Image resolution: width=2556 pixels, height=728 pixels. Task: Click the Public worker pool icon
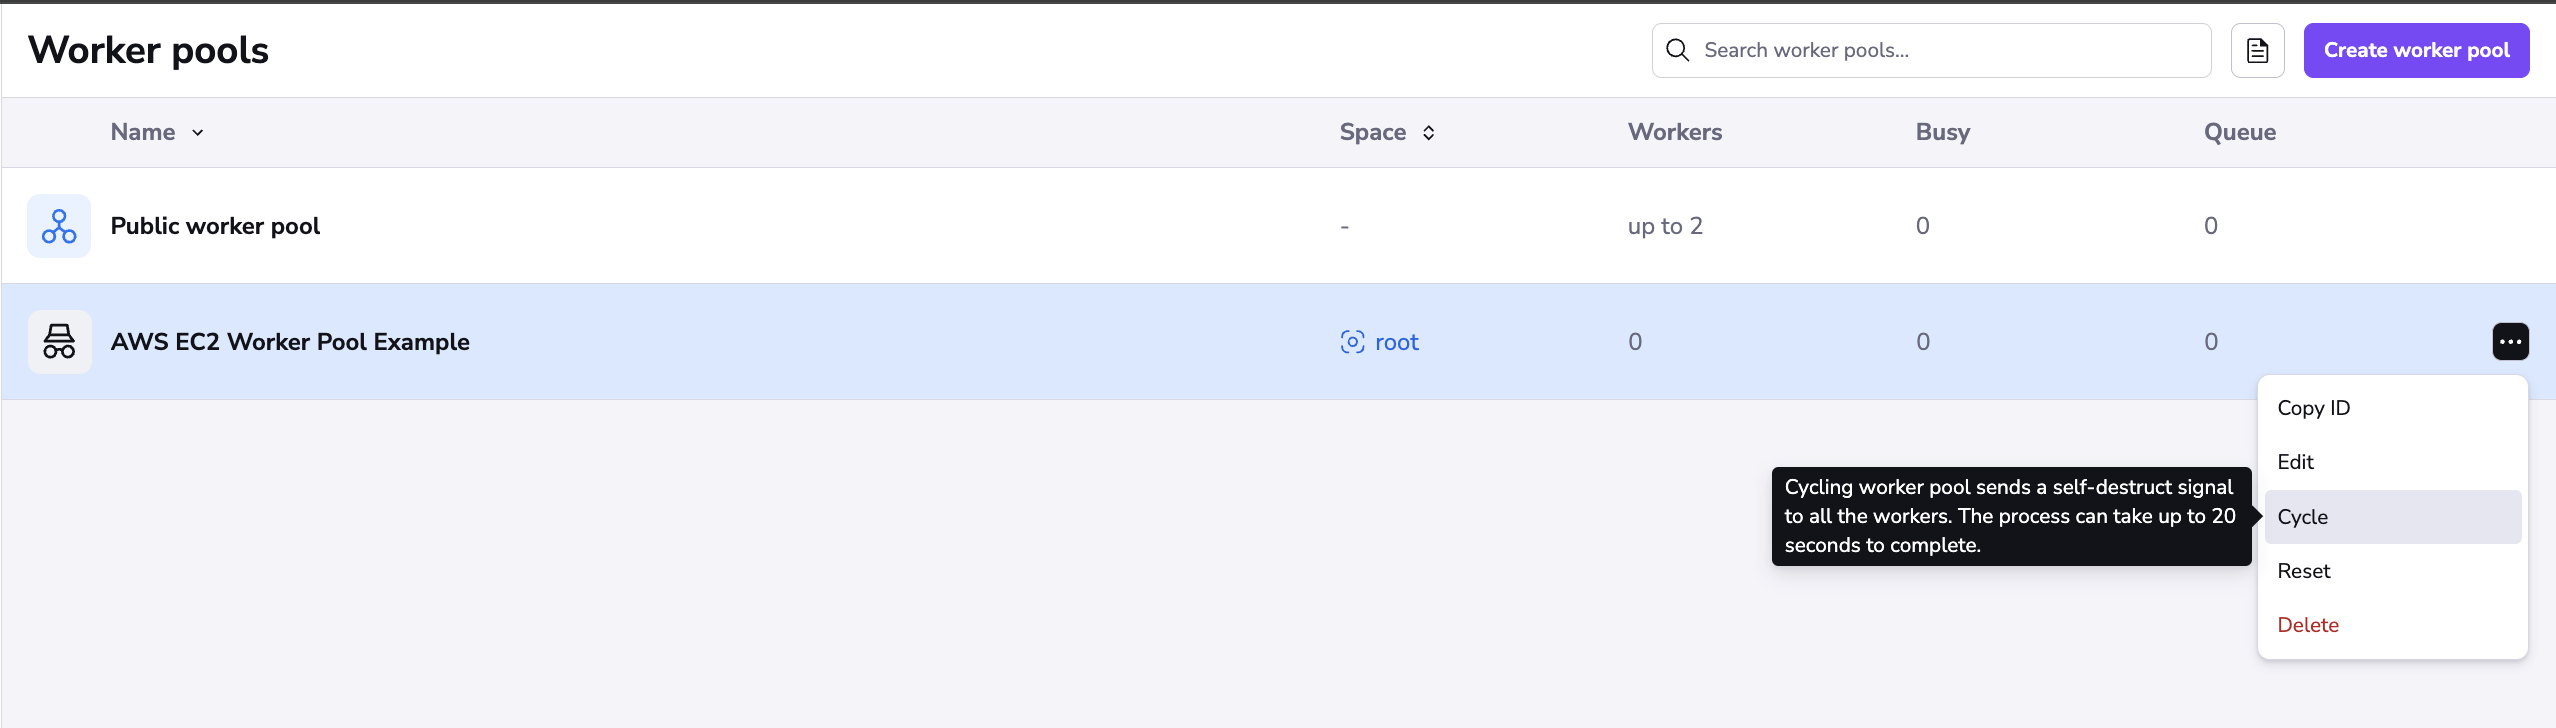[x=59, y=226]
